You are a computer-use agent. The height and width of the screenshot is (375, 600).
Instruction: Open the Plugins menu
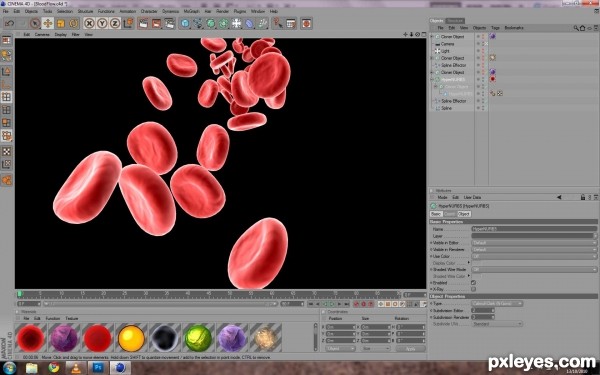tap(240, 11)
